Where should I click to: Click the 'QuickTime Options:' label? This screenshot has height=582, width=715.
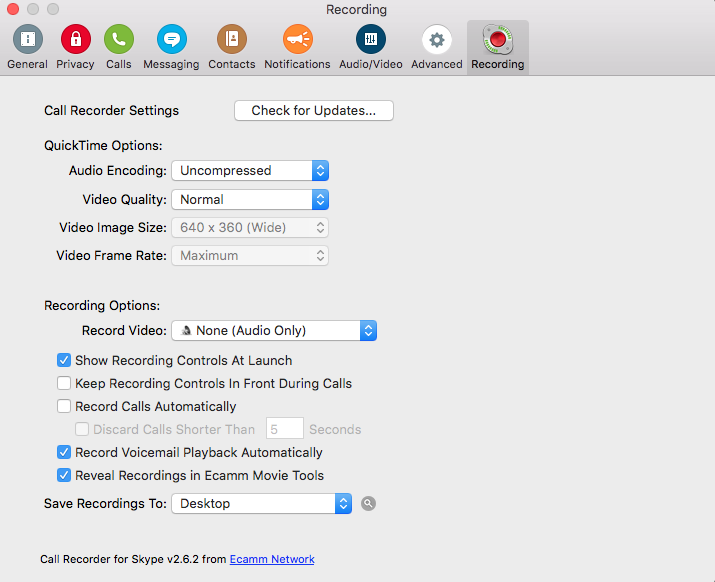tap(103, 146)
